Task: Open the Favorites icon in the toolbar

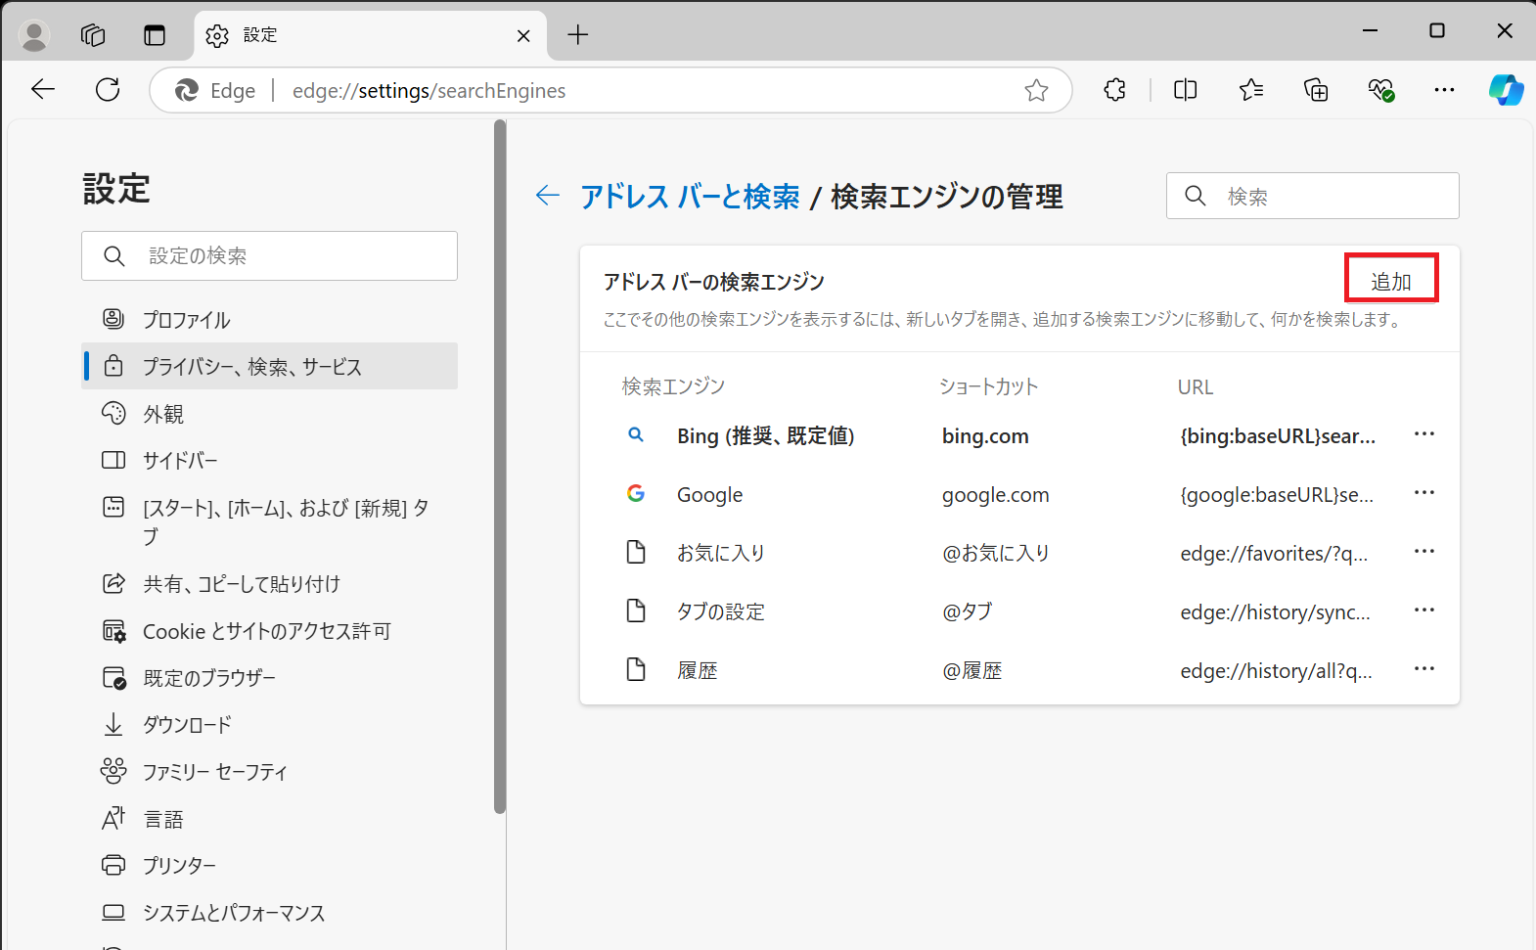Action: click(x=1250, y=90)
